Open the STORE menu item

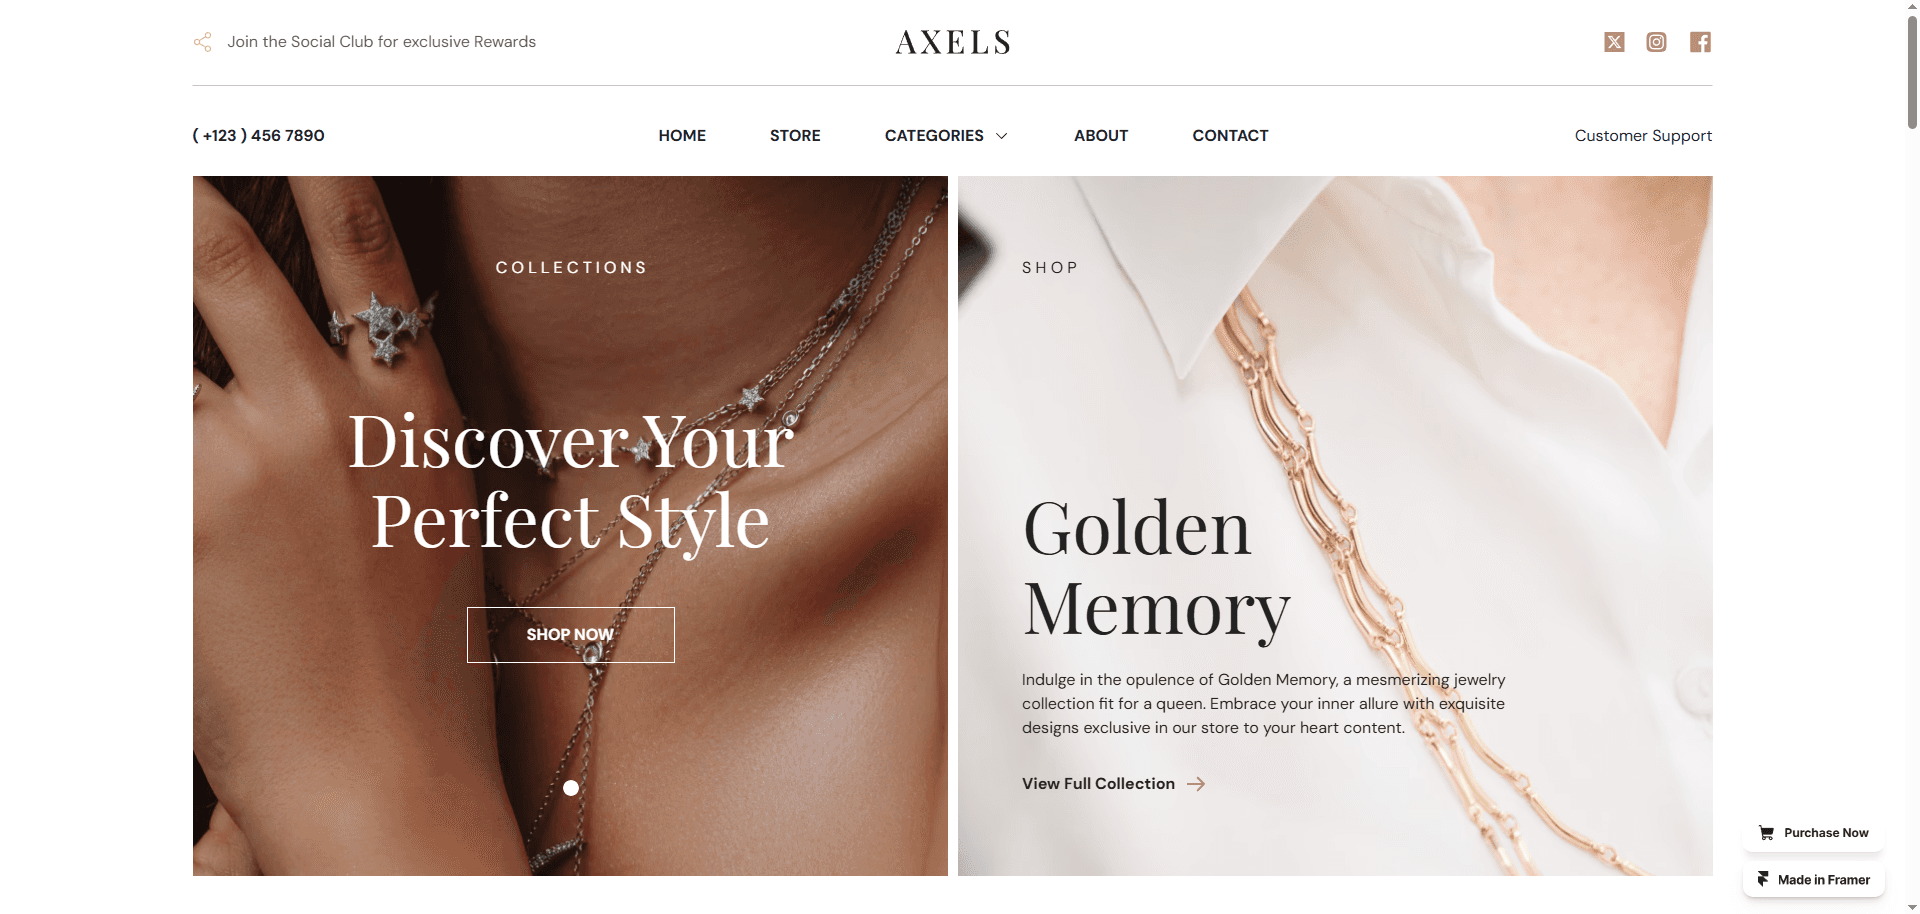795,136
